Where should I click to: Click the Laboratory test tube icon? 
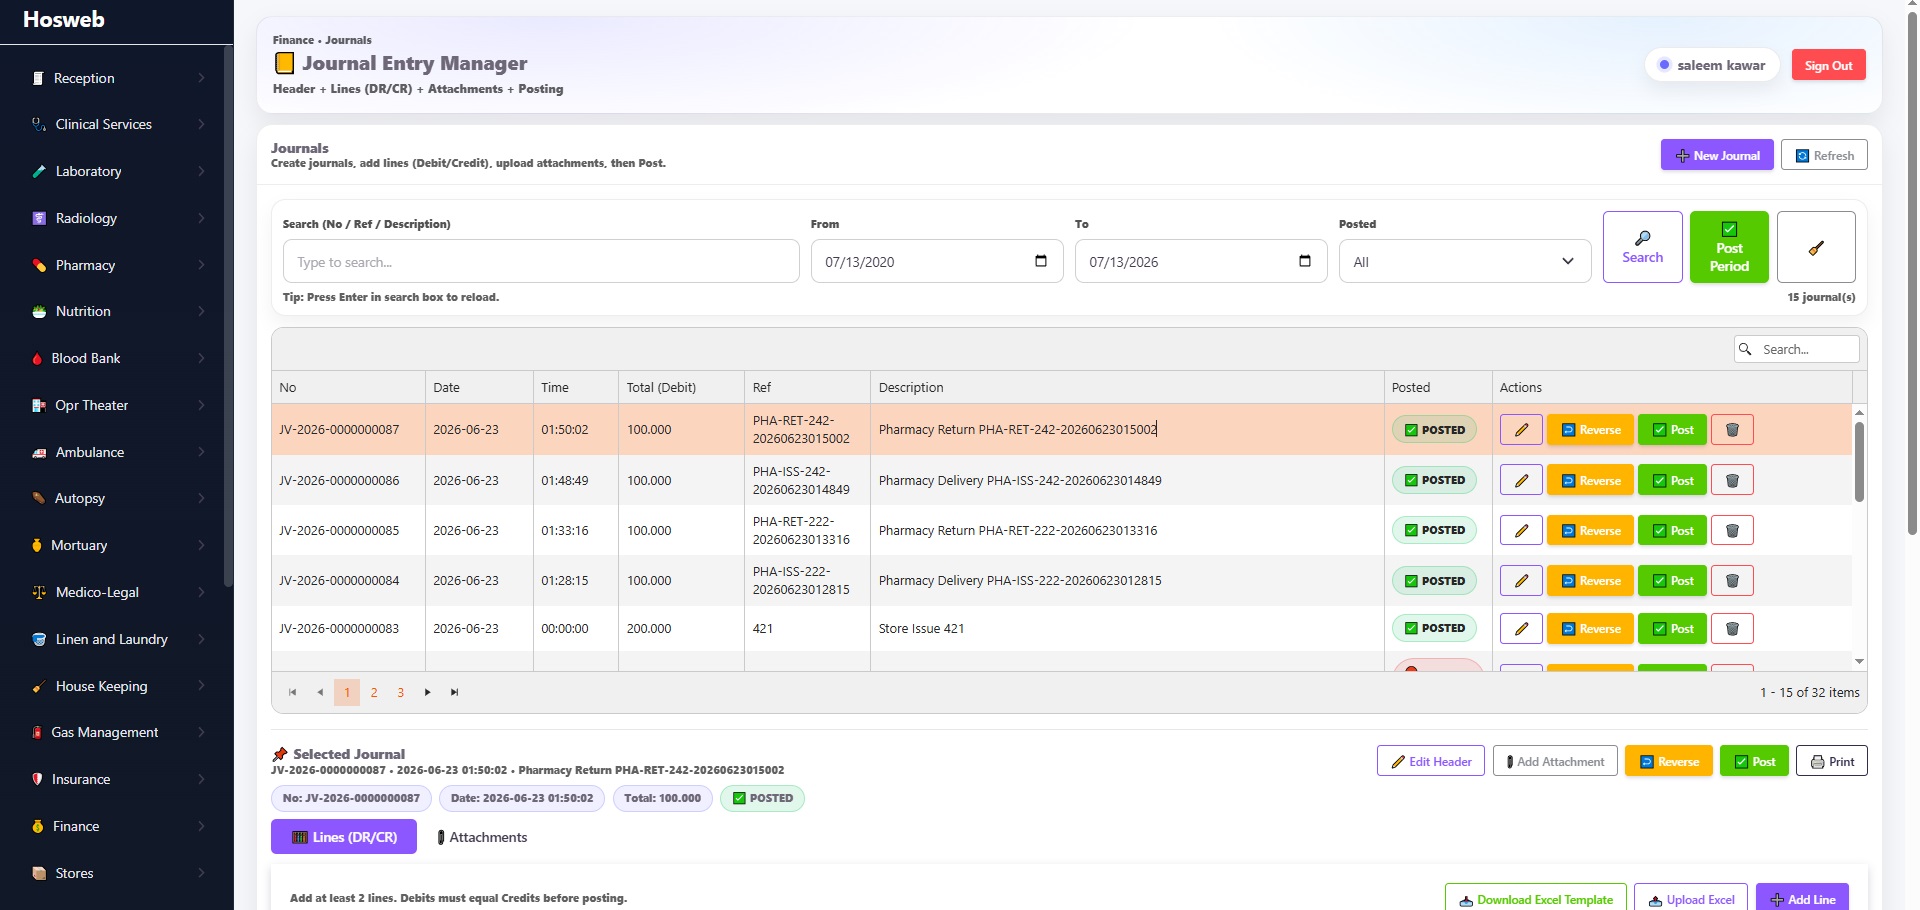click(x=39, y=172)
